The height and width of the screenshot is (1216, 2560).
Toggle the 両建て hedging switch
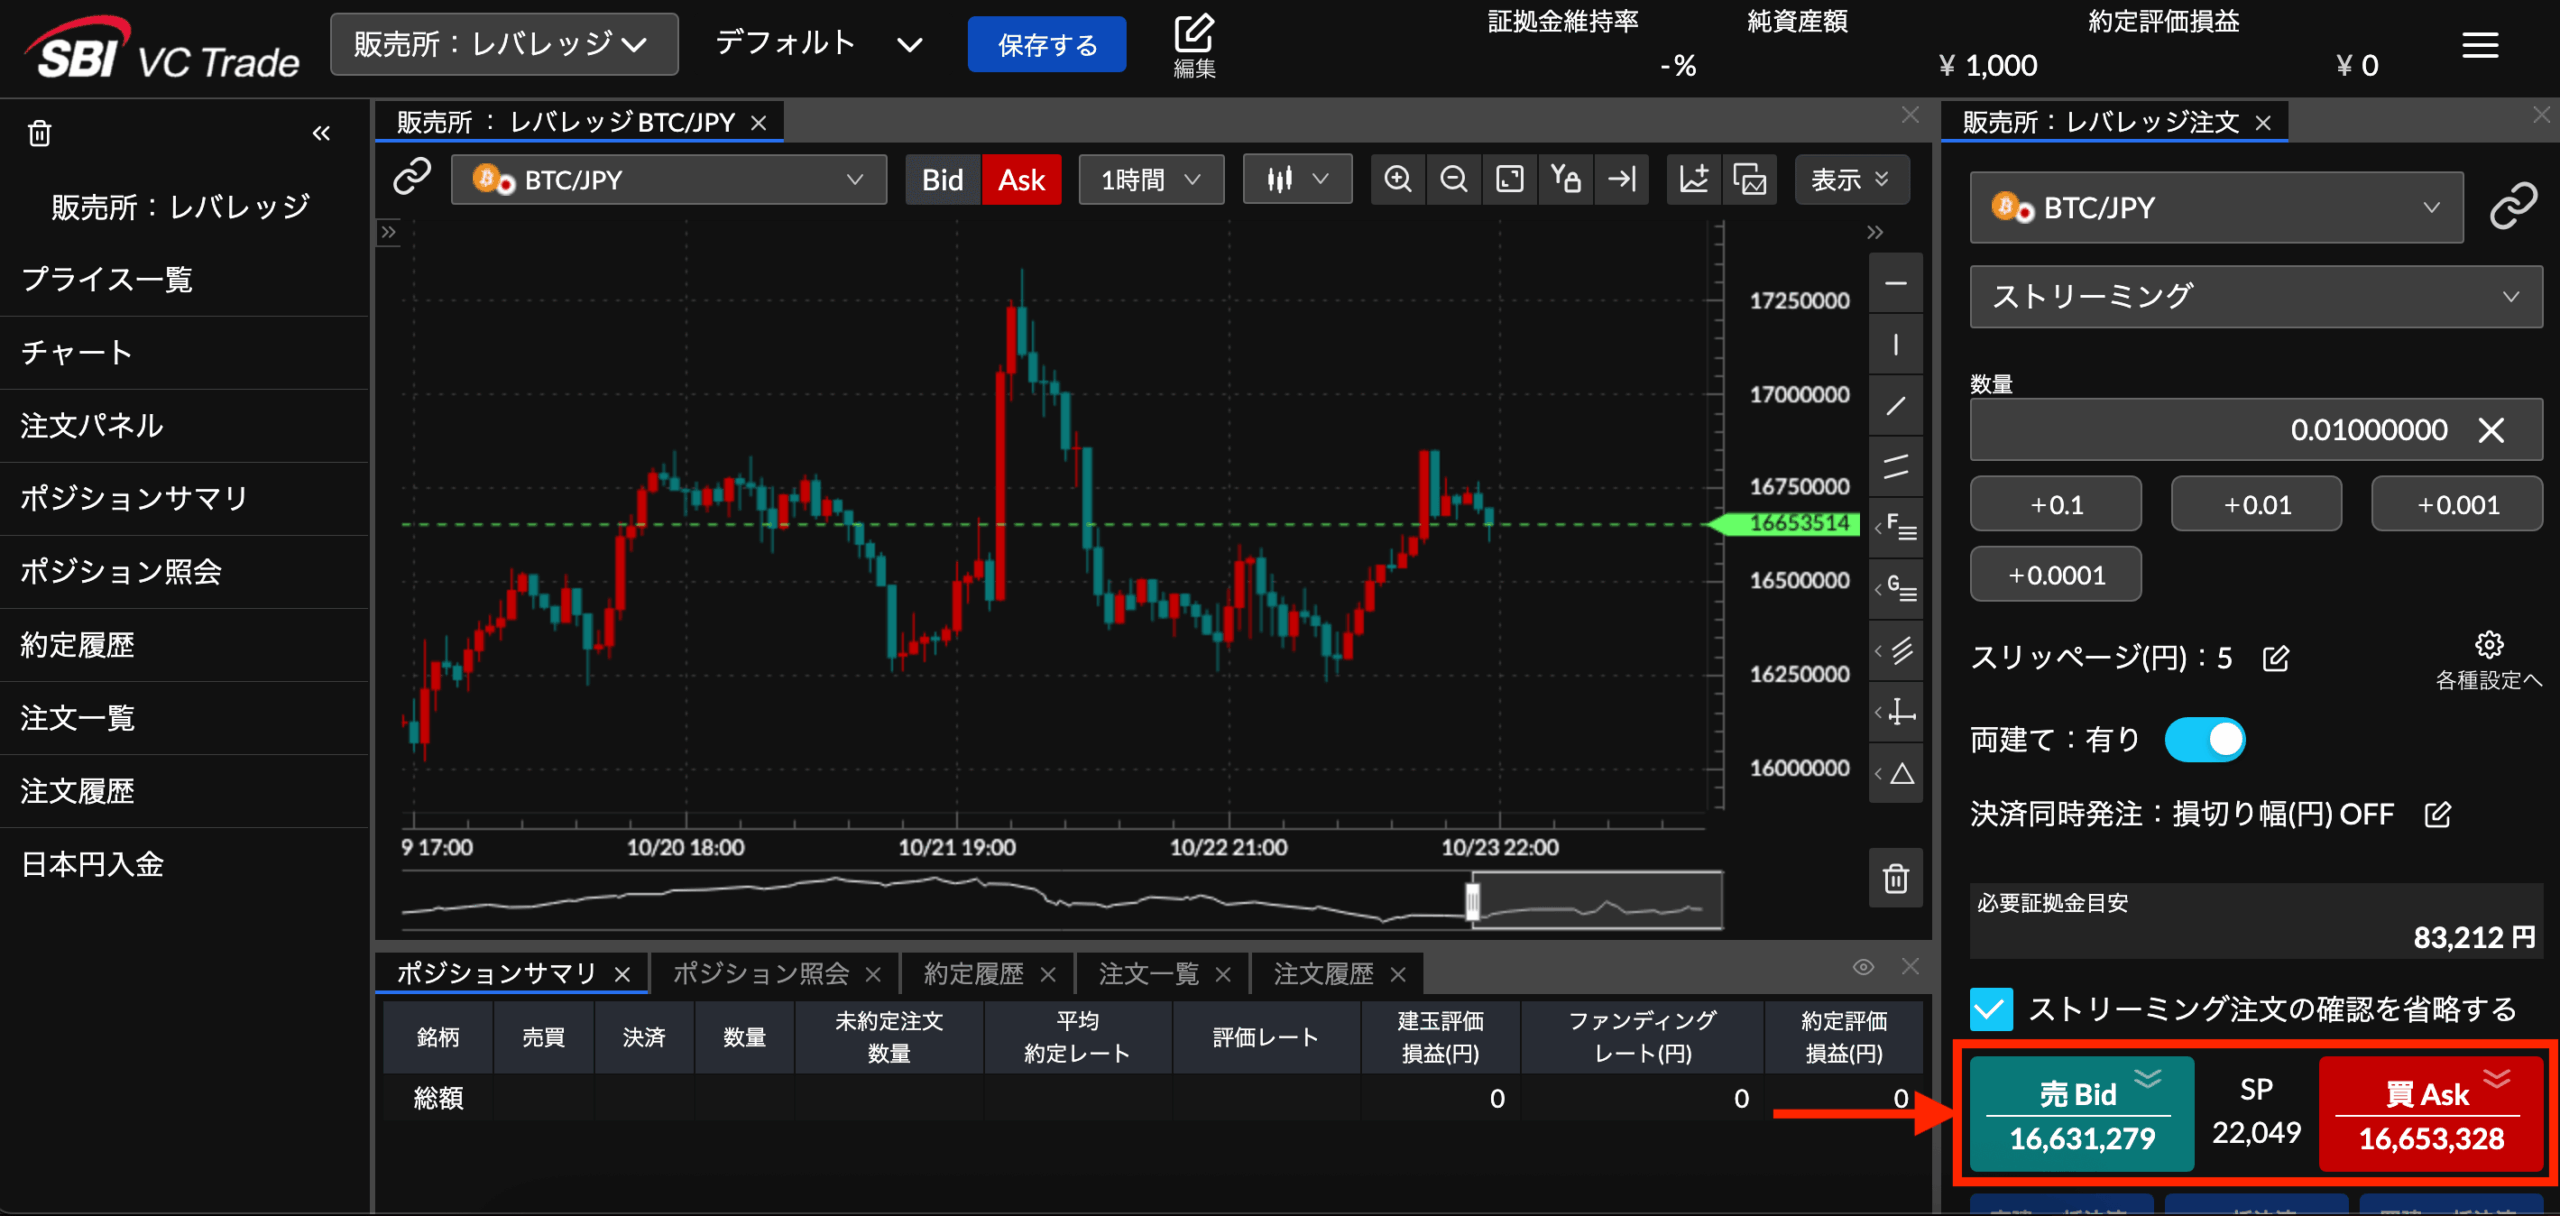pos(2204,740)
